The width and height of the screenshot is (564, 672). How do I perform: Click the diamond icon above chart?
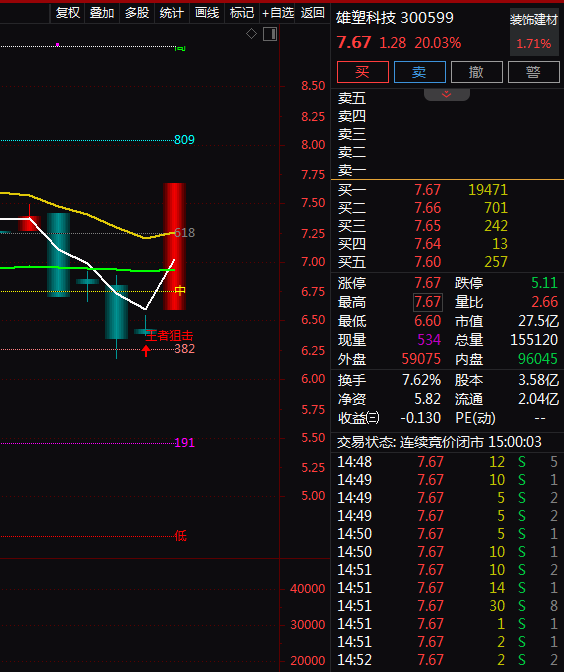coord(252,33)
